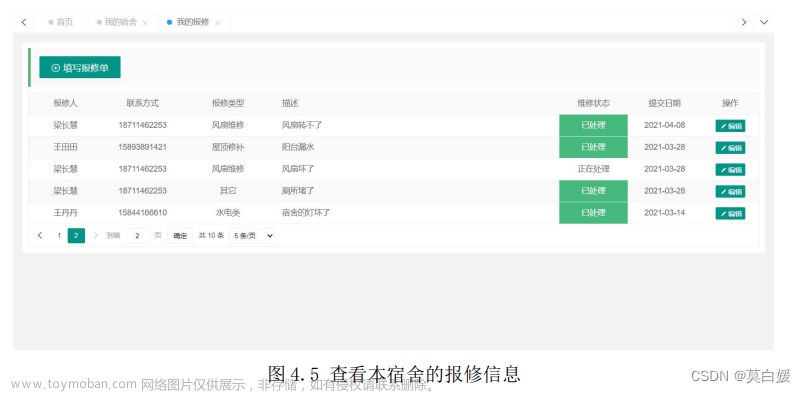Edit the 宿舍的灯坏了 repair record
The height and width of the screenshot is (393, 806).
(730, 213)
